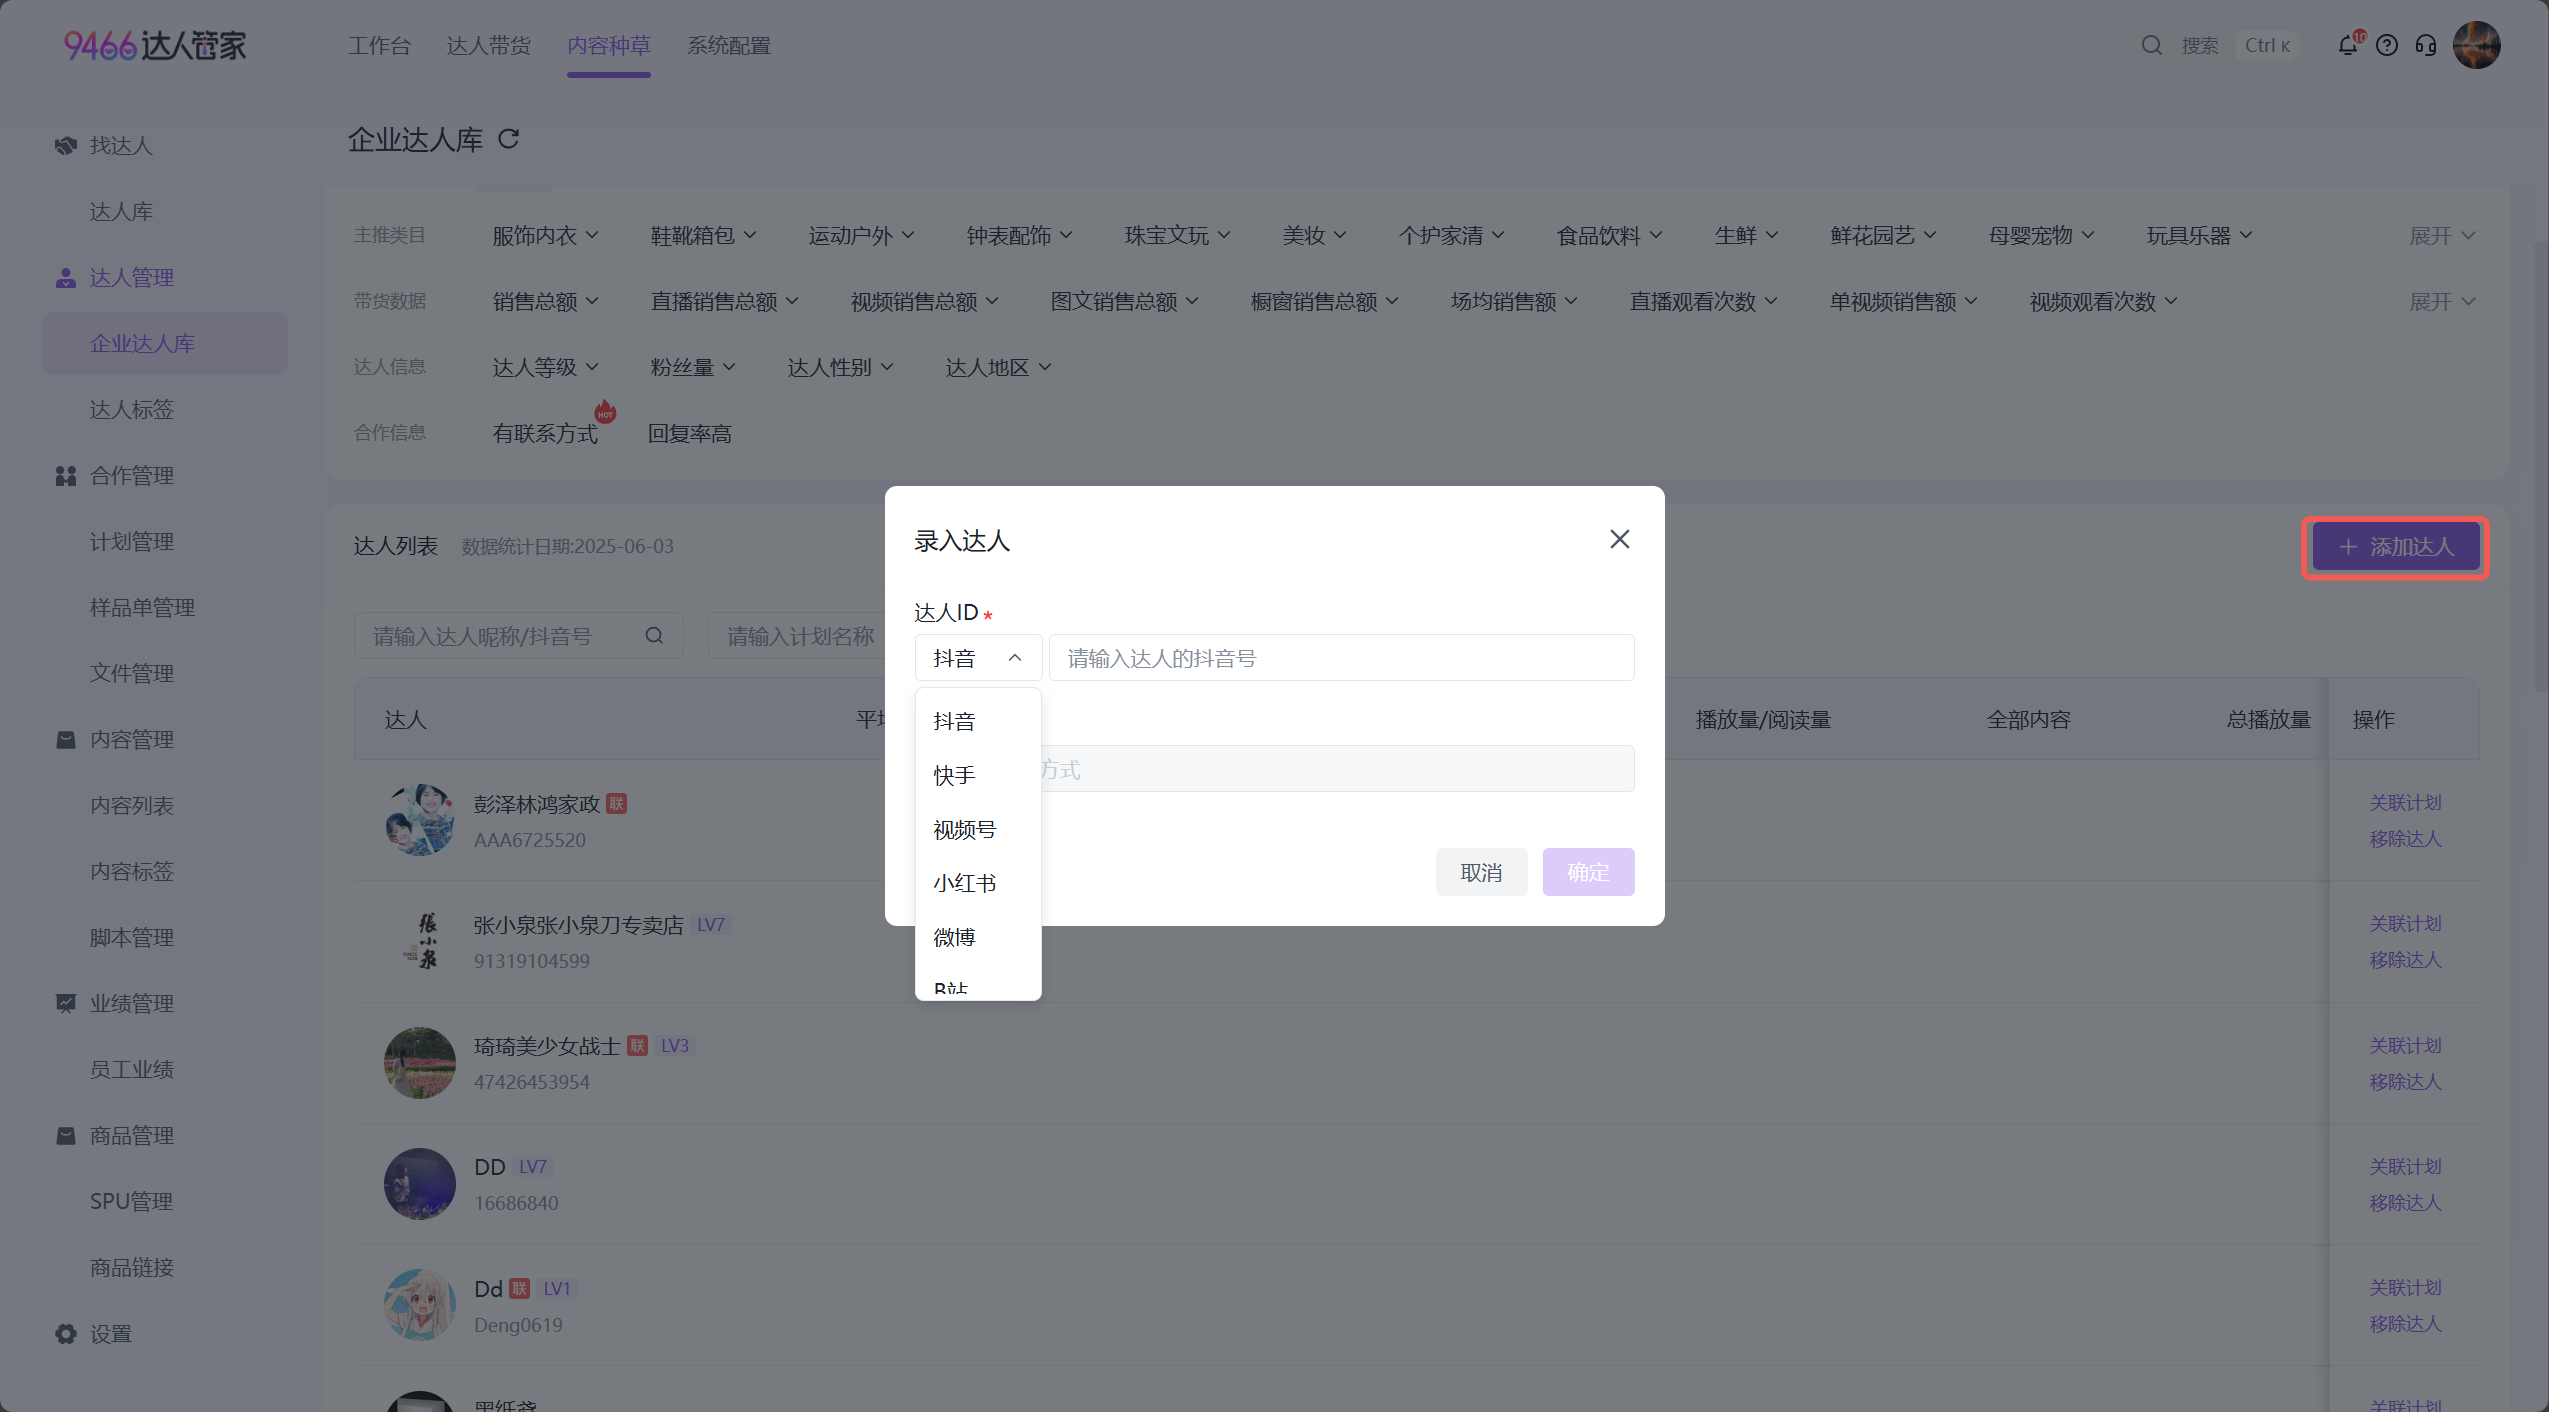Expand 美妆 category filter
2549x1412 pixels.
pyautogui.click(x=1314, y=235)
